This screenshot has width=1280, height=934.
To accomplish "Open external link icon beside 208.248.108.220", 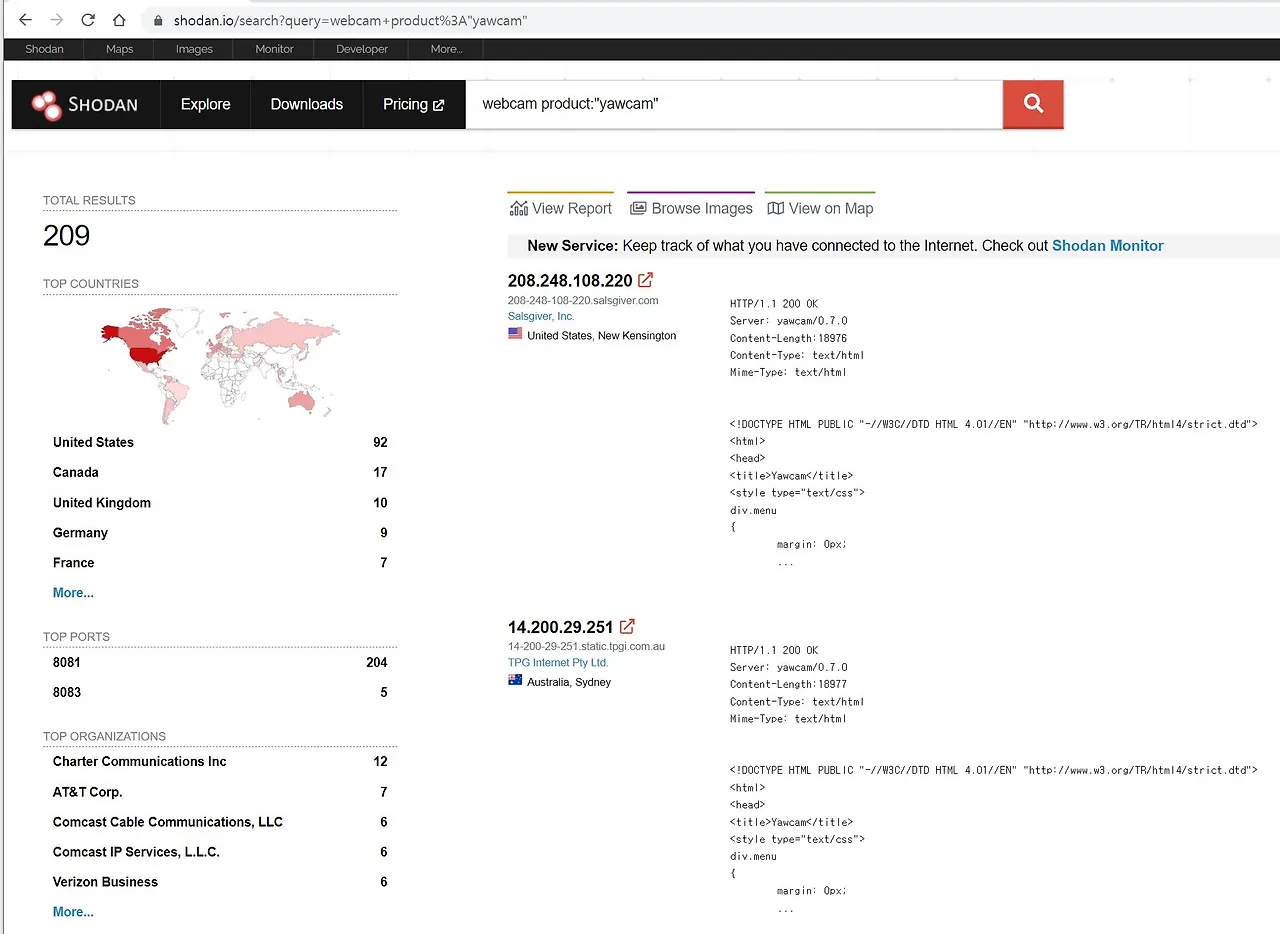I will coord(646,280).
